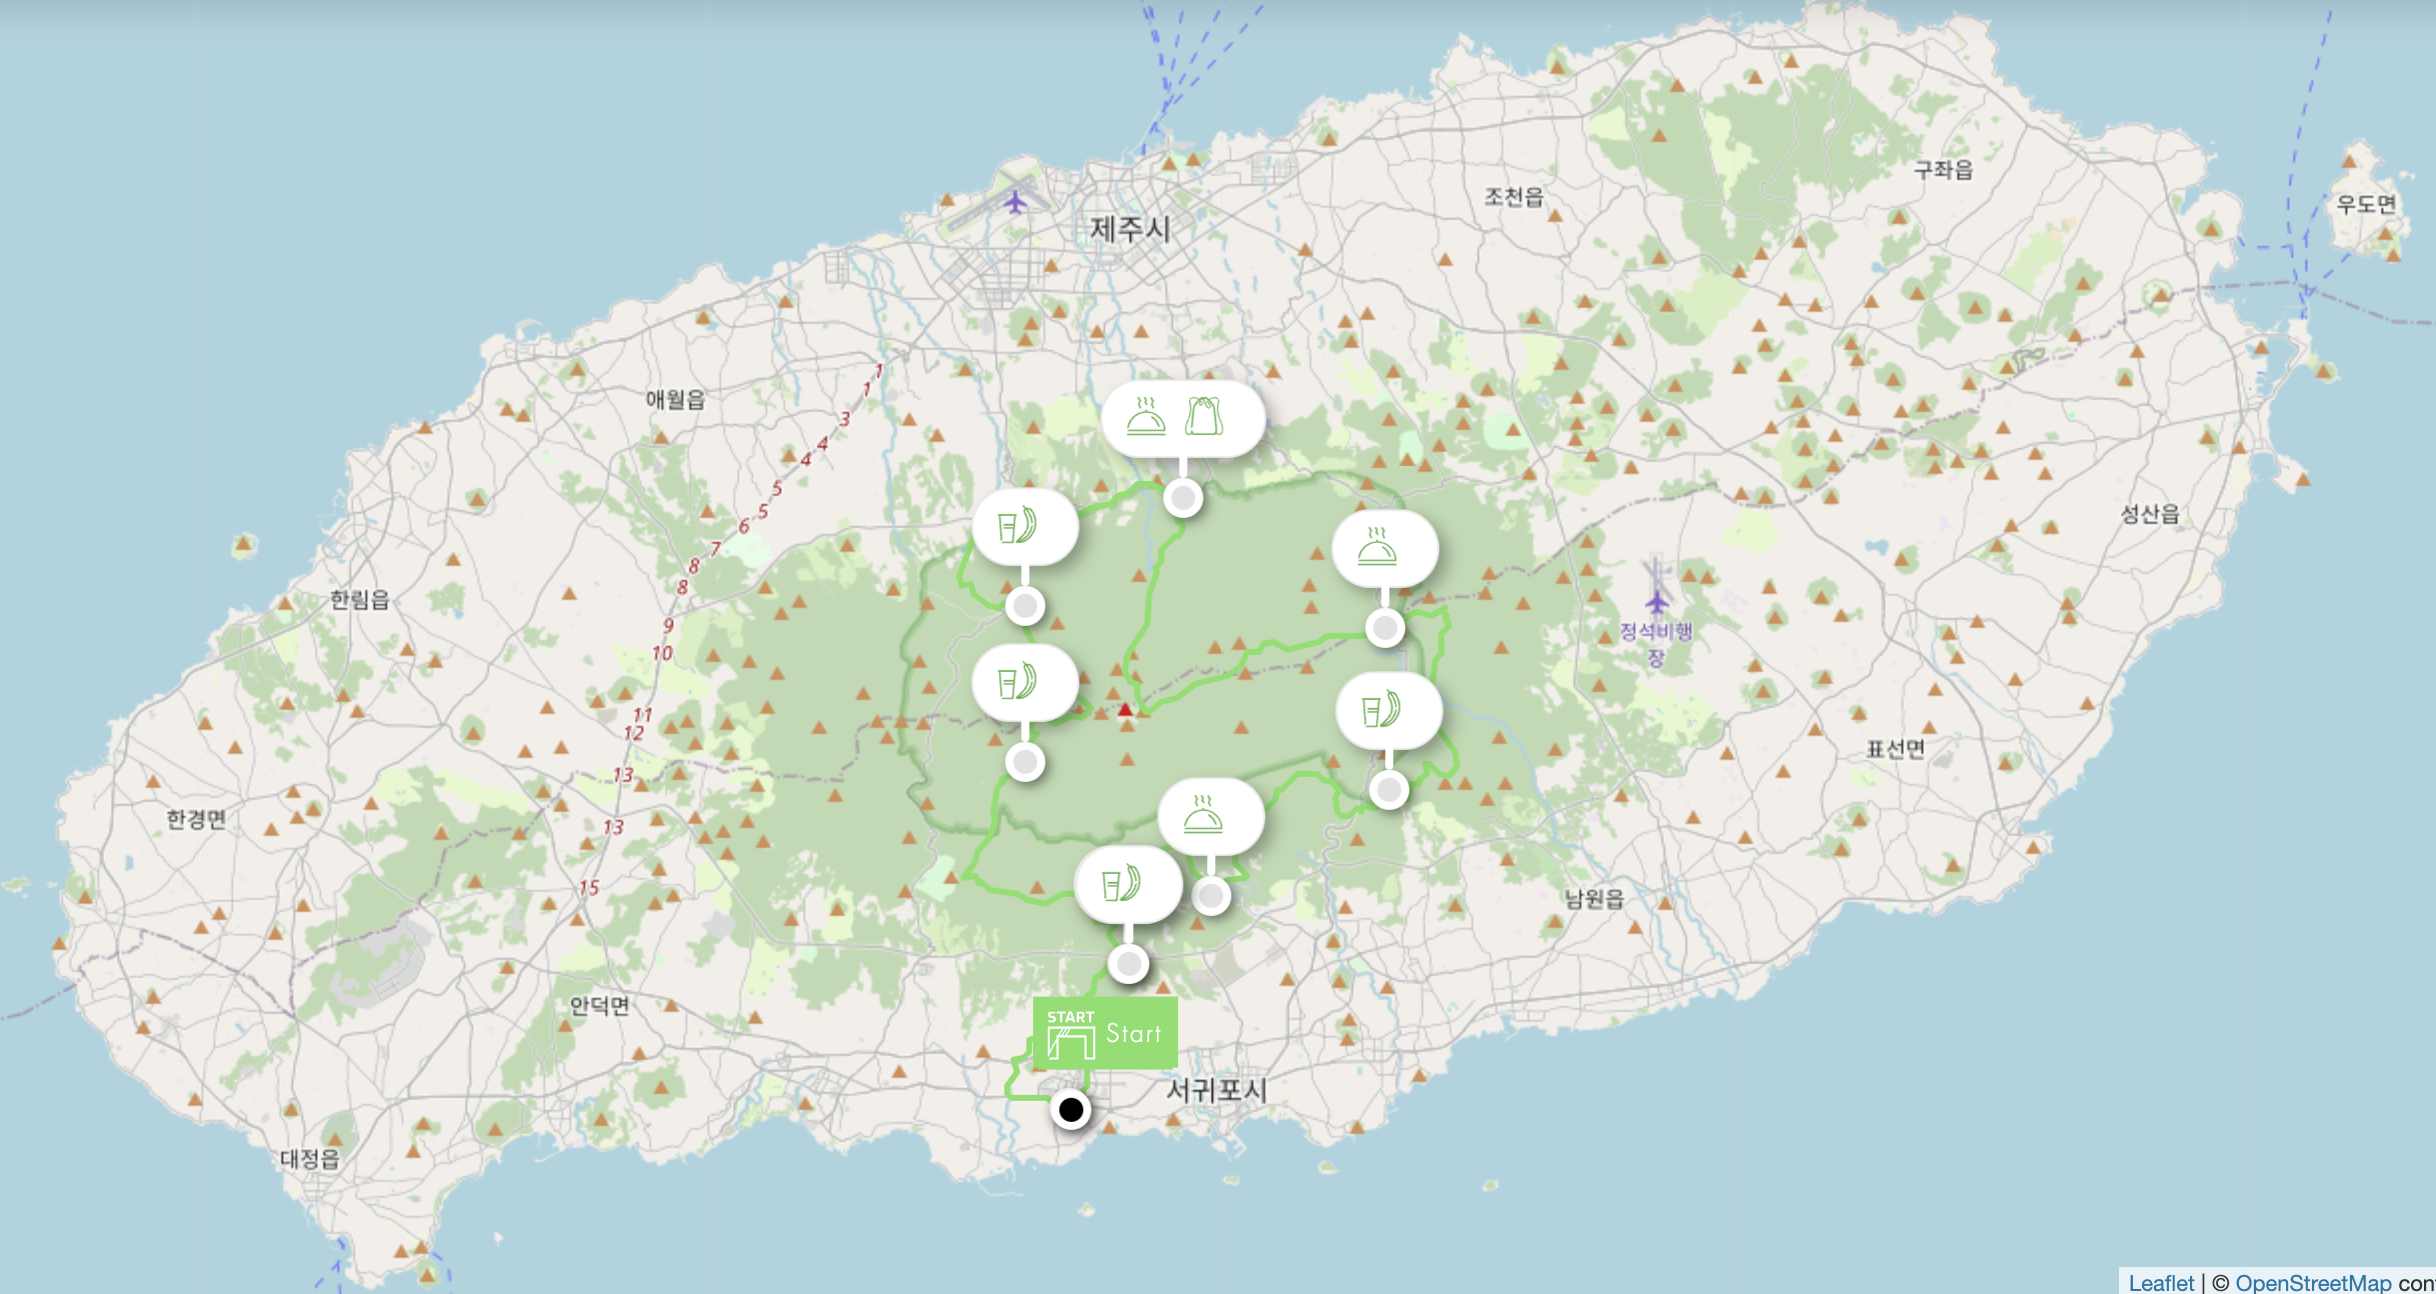Viewport: 2436px width, 1294px height.
Task: Click the green Start flag marker
Action: pos(1104,1033)
